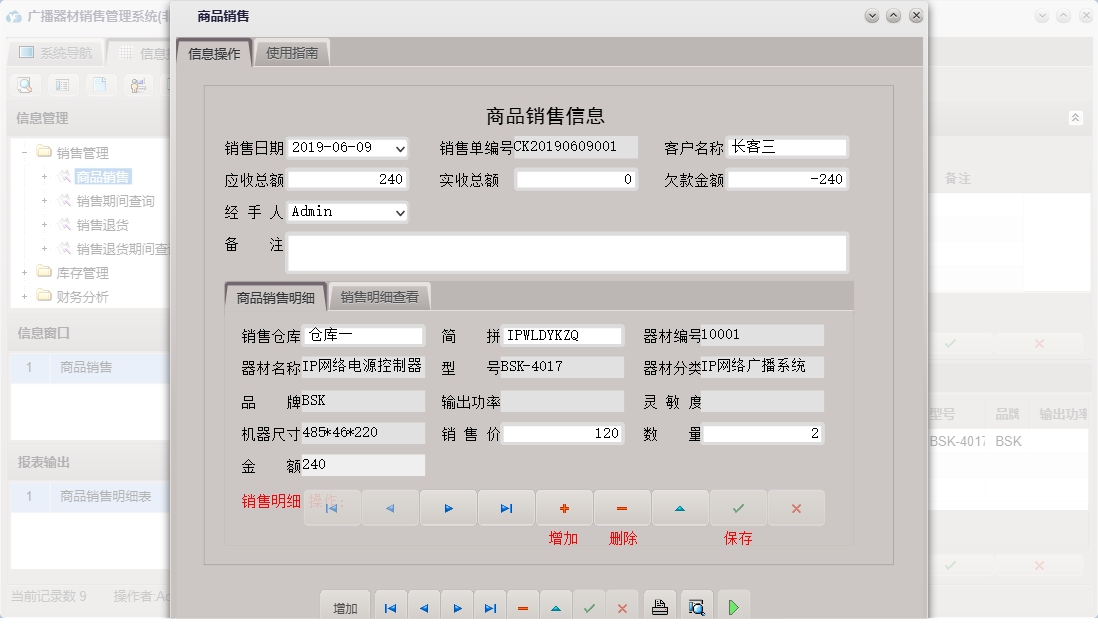Open the print preview icon at bottom
This screenshot has width=1098, height=635.
tap(696, 605)
